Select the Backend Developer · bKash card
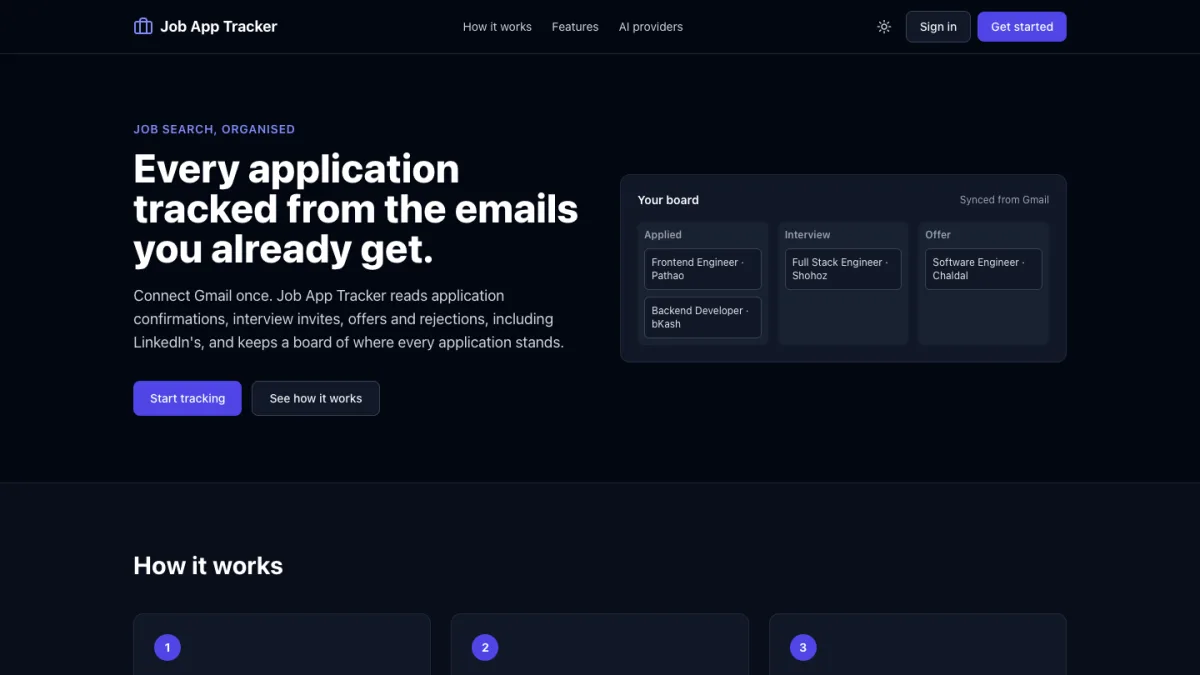 pos(703,317)
